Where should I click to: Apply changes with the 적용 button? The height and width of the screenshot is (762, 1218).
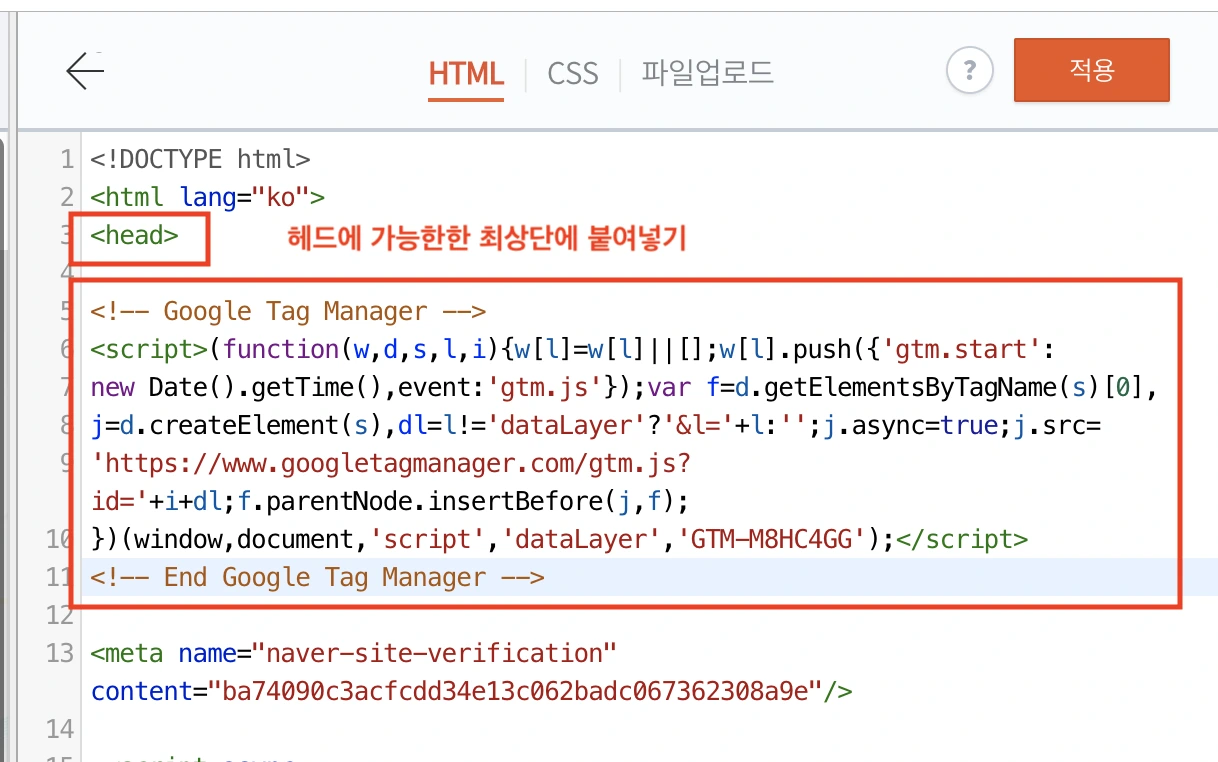pyautogui.click(x=1092, y=70)
